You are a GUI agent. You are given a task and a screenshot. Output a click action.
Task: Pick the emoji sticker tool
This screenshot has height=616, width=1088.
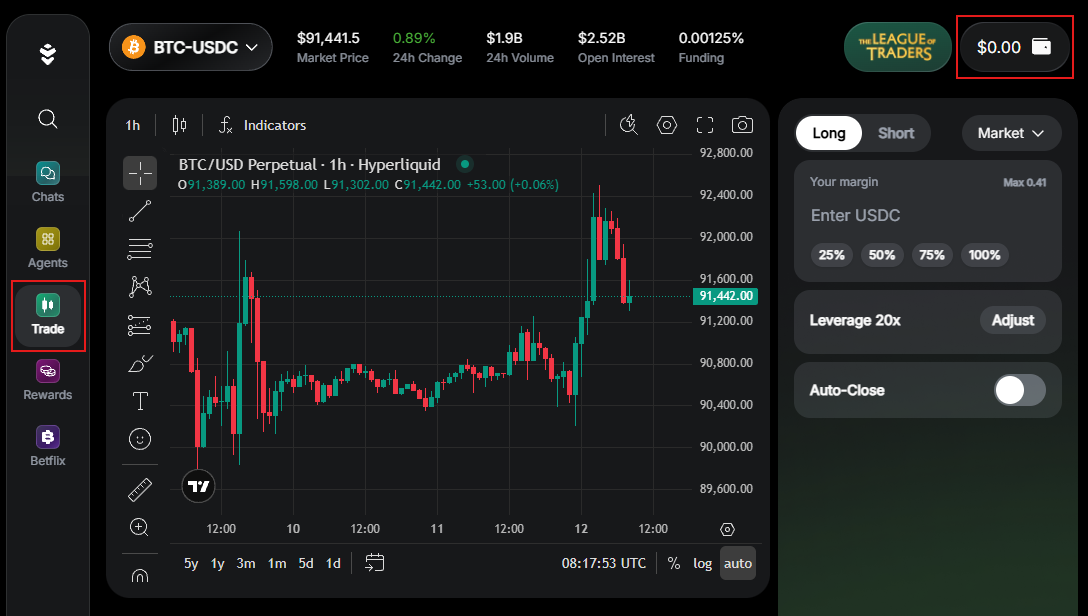pyautogui.click(x=140, y=438)
